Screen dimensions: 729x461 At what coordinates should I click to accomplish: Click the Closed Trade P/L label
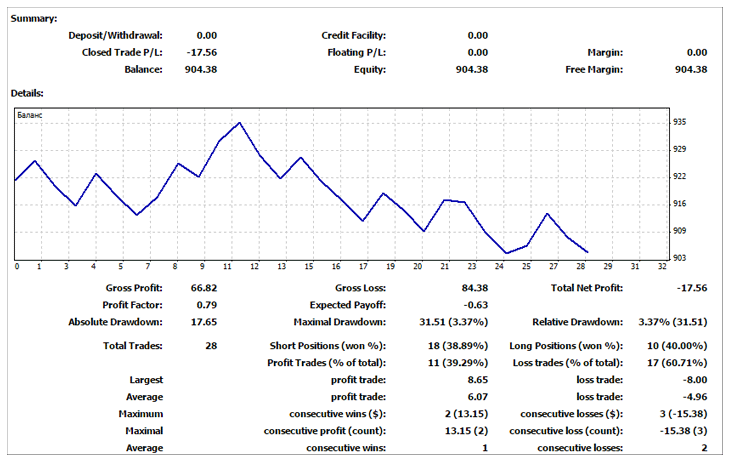coord(122,52)
